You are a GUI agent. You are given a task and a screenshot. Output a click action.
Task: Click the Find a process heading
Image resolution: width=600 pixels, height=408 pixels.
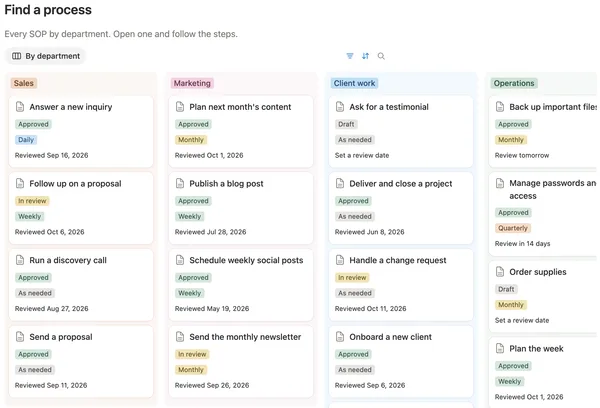point(48,10)
